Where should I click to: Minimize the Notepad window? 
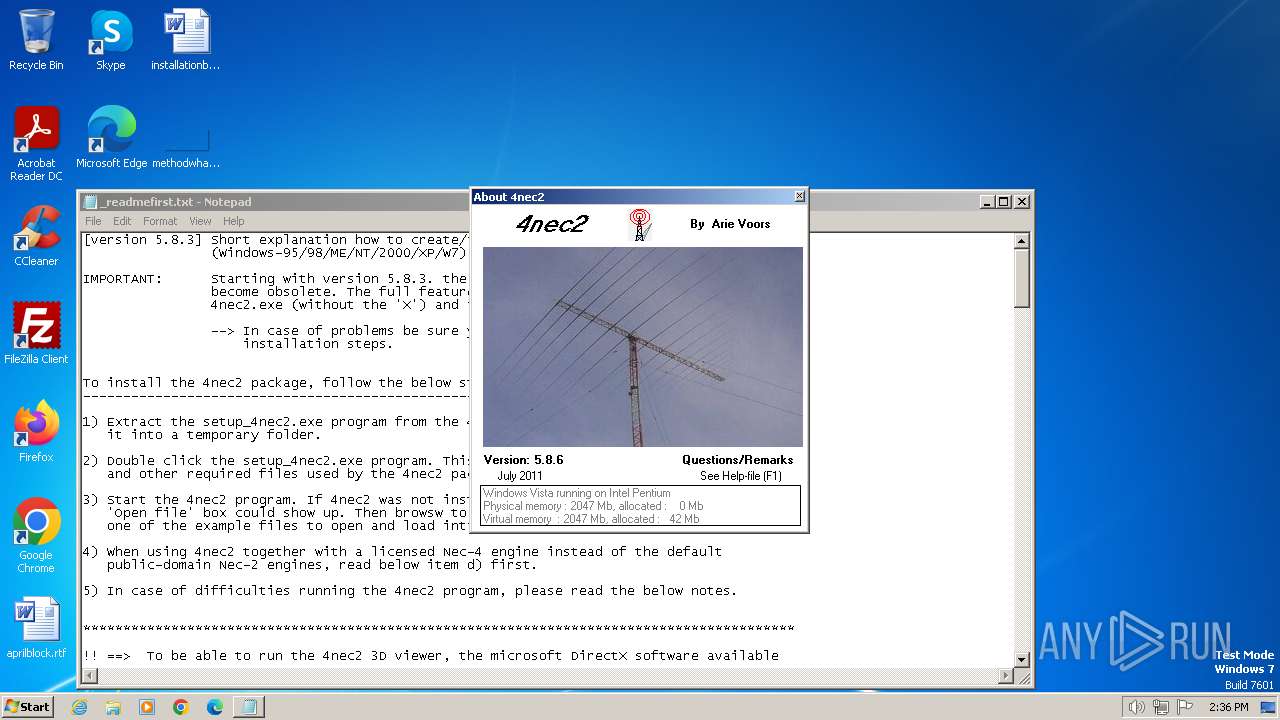987,201
